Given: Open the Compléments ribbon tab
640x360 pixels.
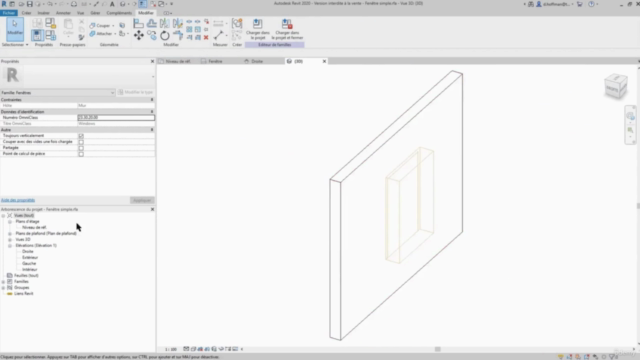Looking at the screenshot, I should click(119, 13).
